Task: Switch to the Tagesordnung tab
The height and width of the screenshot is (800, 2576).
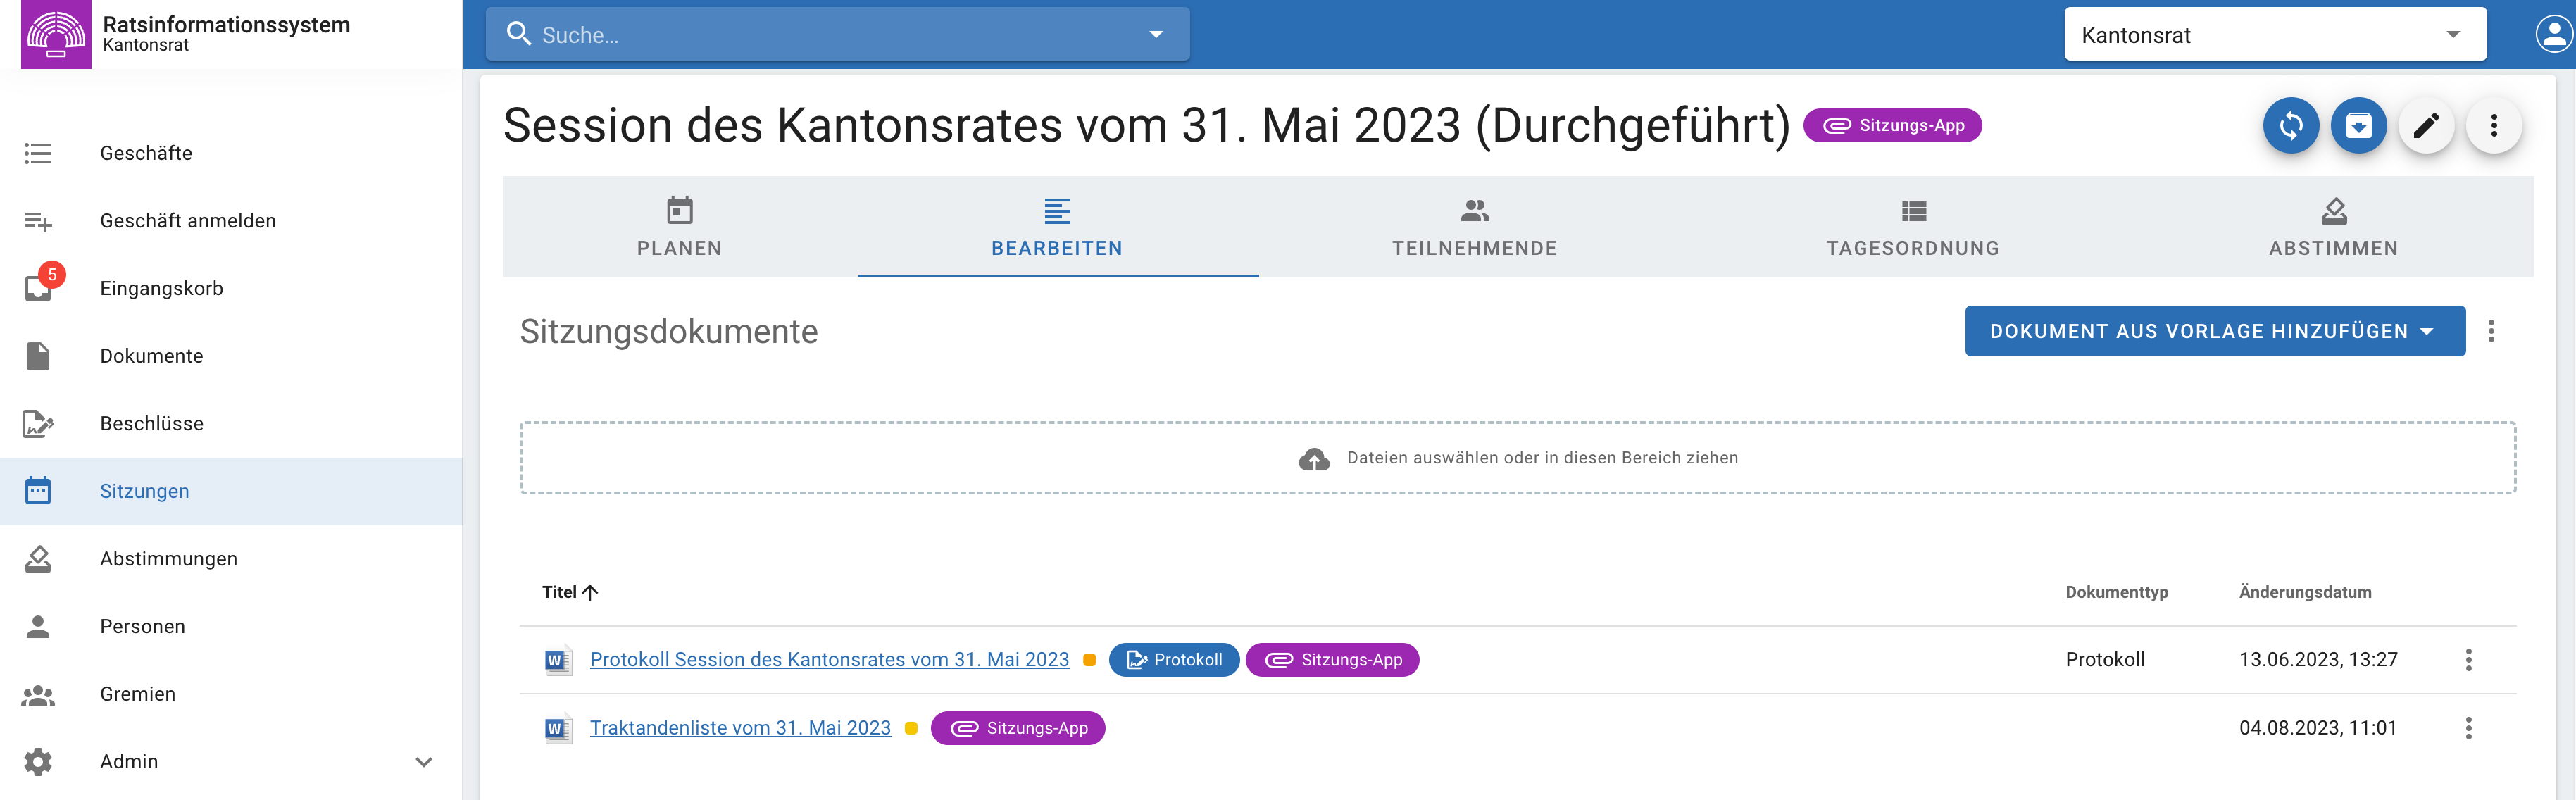Action: tap(1912, 227)
